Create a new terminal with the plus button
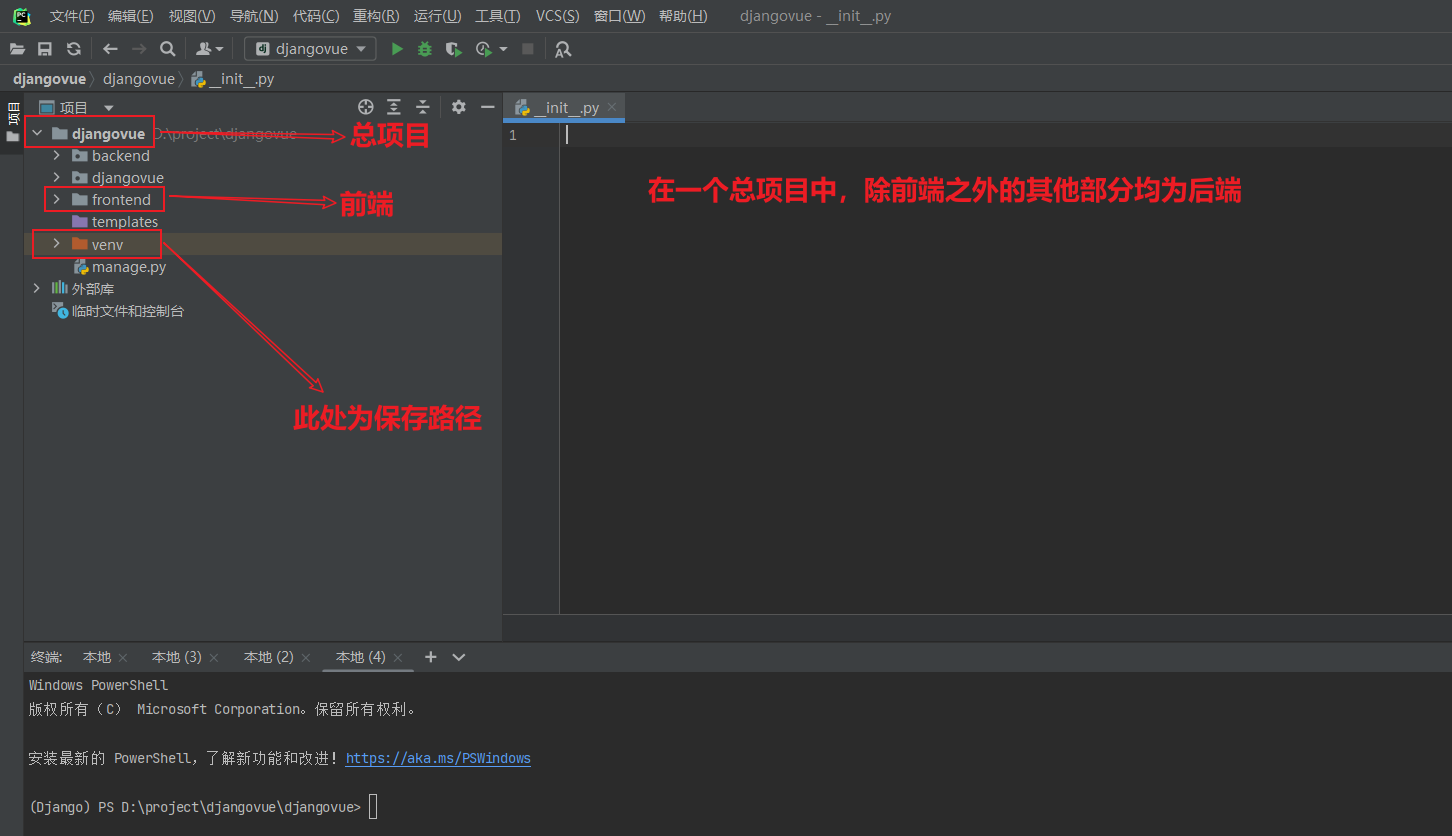Image resolution: width=1452 pixels, height=836 pixels. click(430, 657)
